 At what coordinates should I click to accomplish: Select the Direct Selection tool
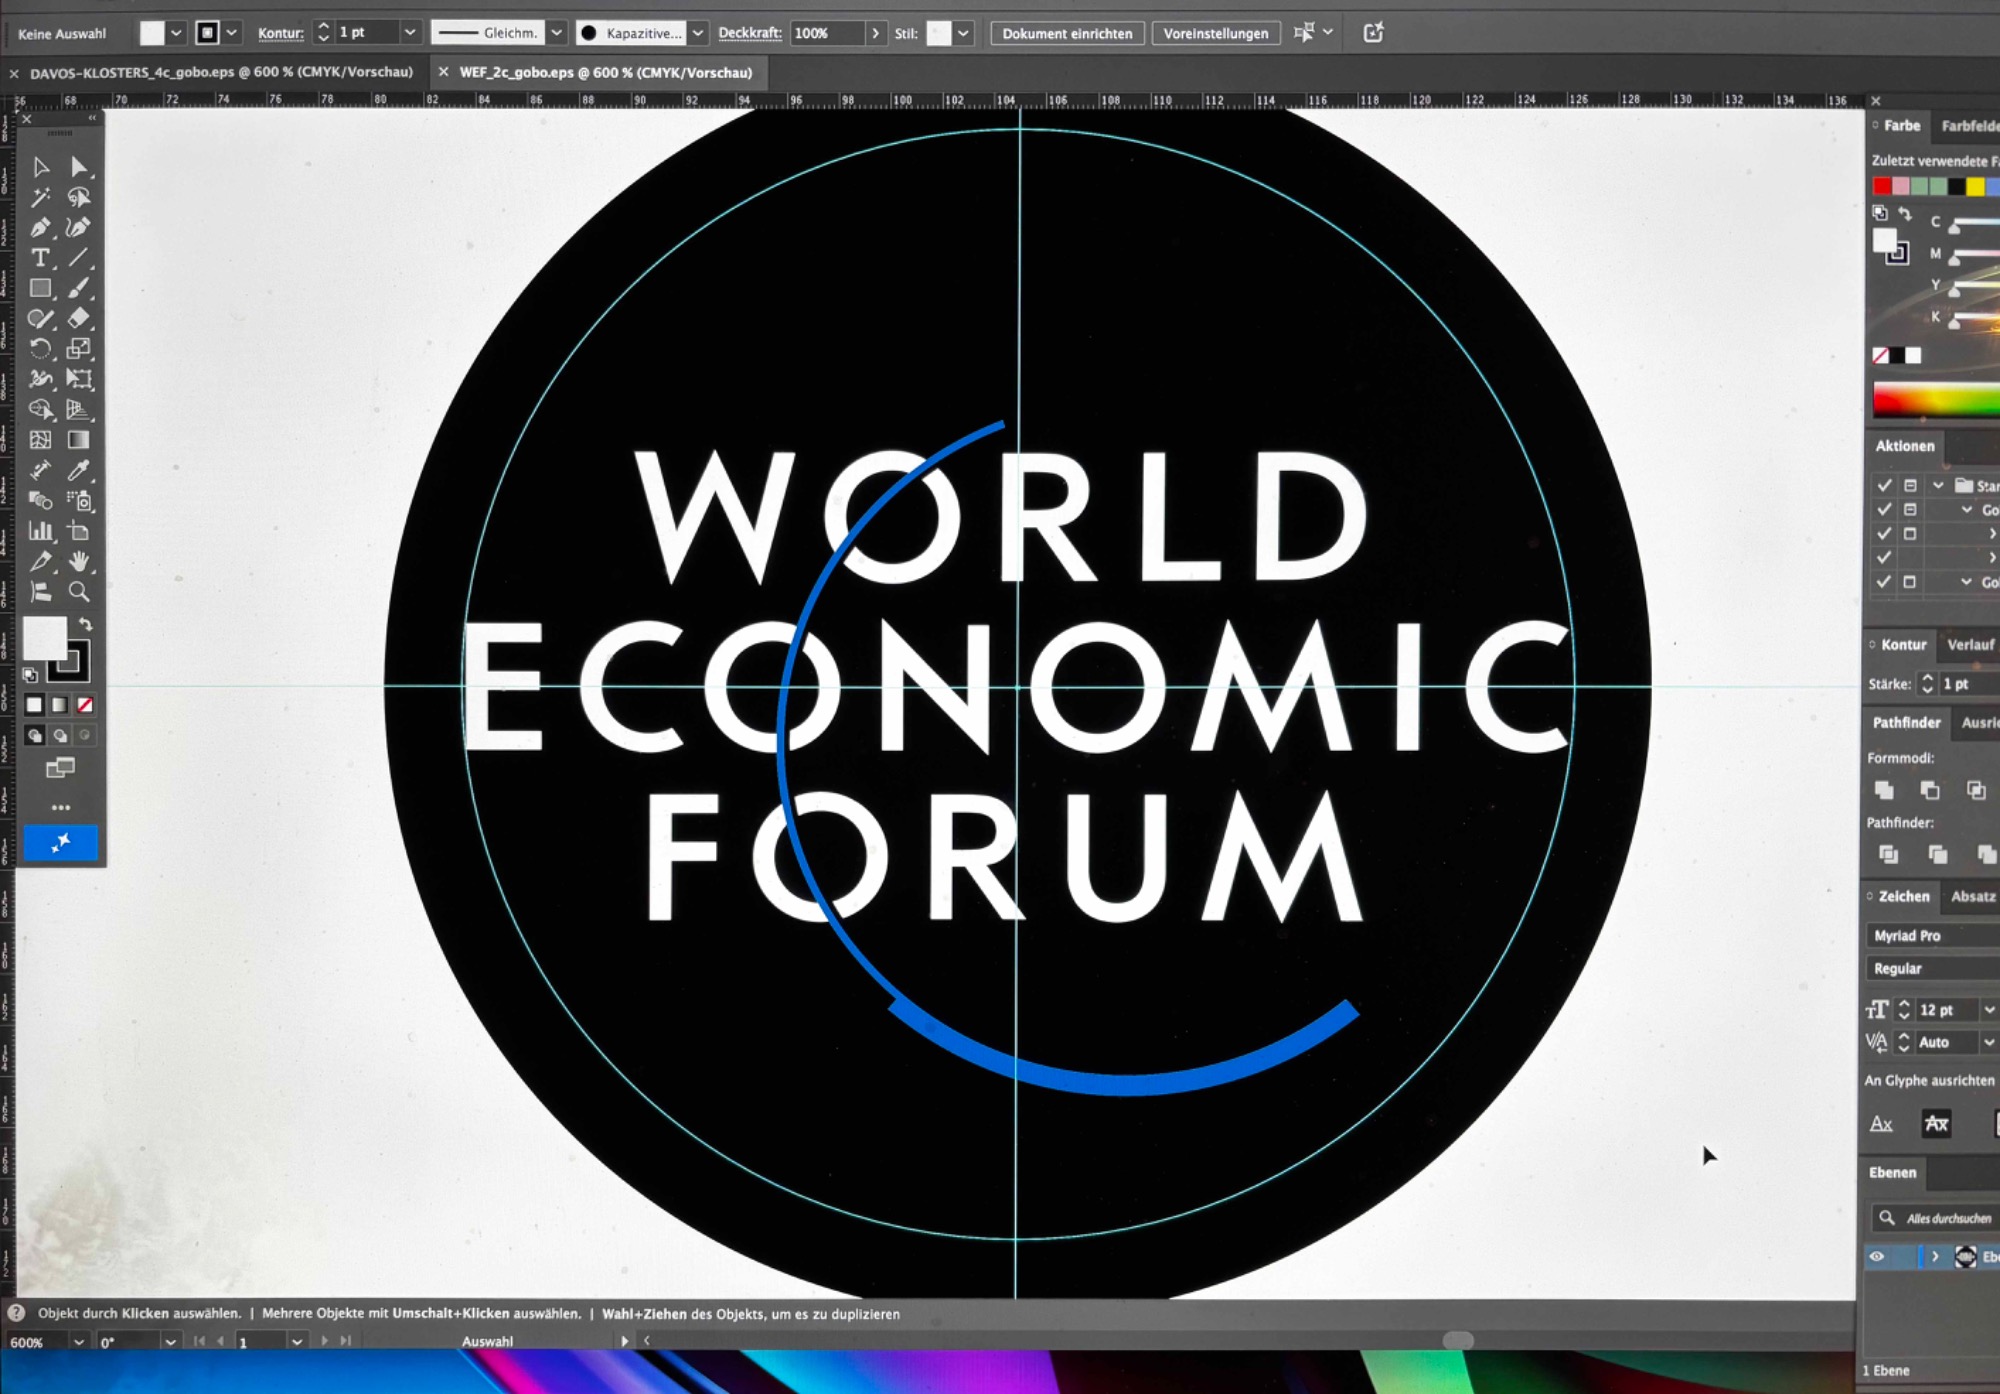click(79, 167)
